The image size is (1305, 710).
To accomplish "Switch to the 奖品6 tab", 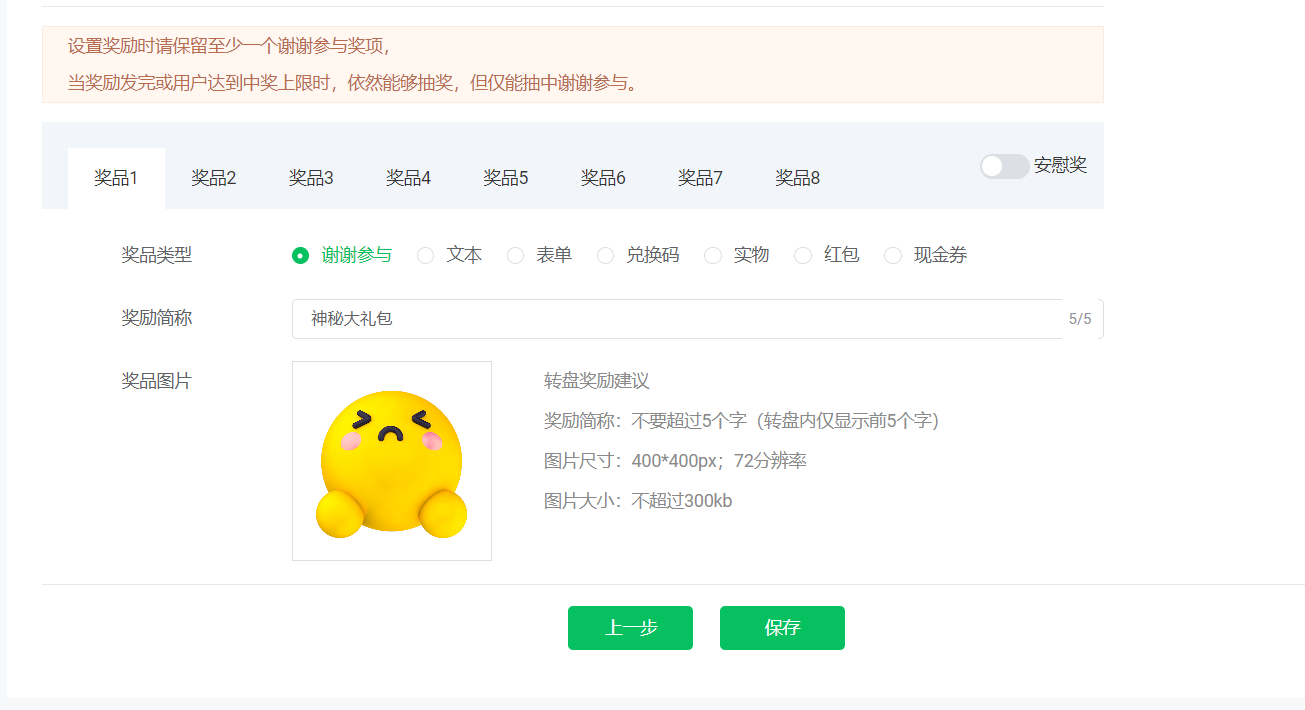I will coord(603,178).
